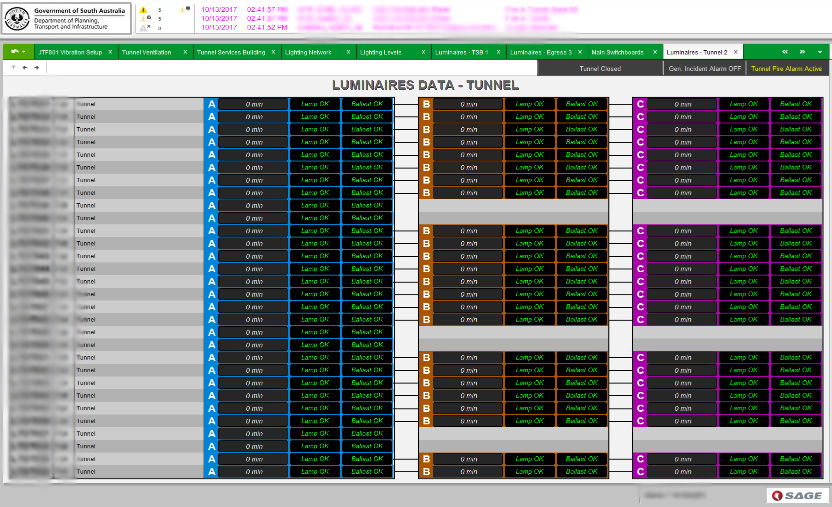This screenshot has width=832, height=507.
Task: Click the alarm flag icon near the timestamps
Action: coord(184,10)
